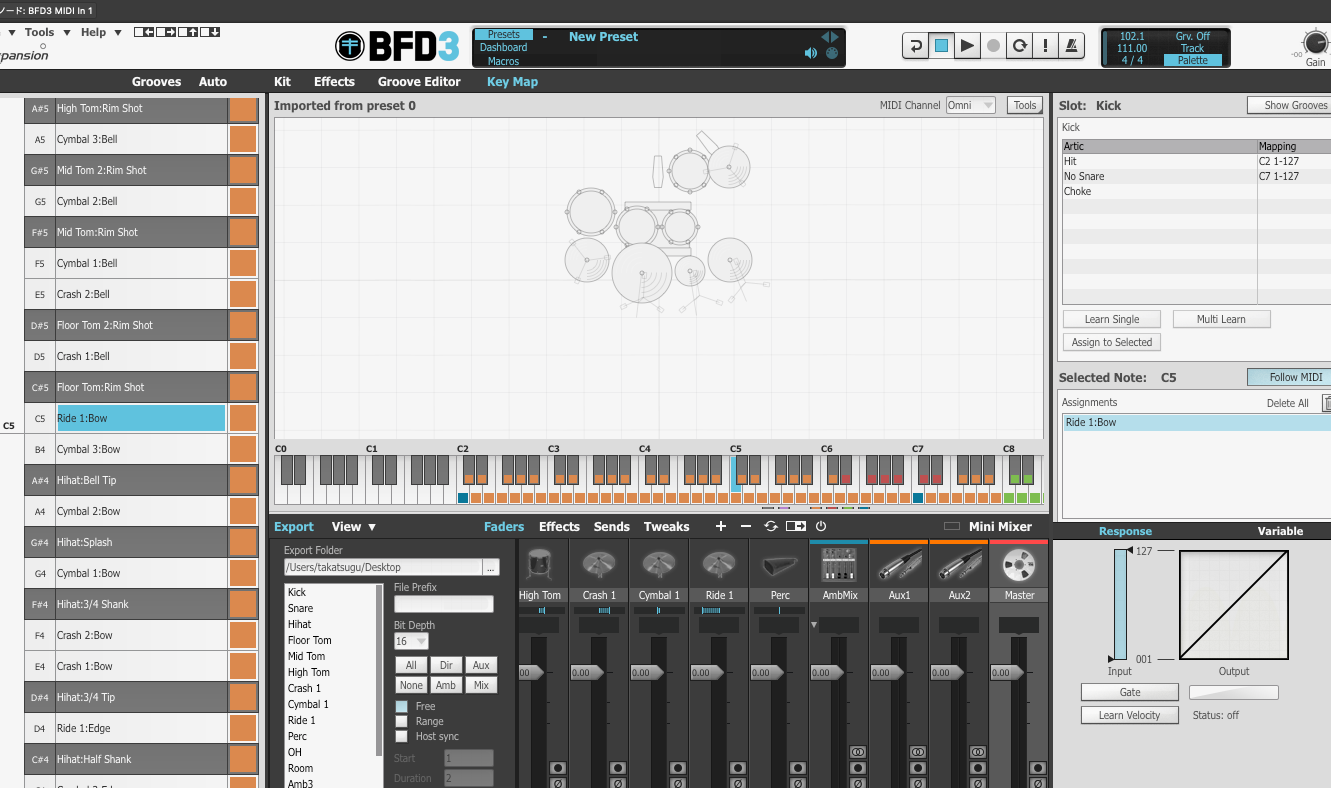This screenshot has height=788, width=1331.
Task: Open the mixer Sends tab
Action: tap(611, 527)
